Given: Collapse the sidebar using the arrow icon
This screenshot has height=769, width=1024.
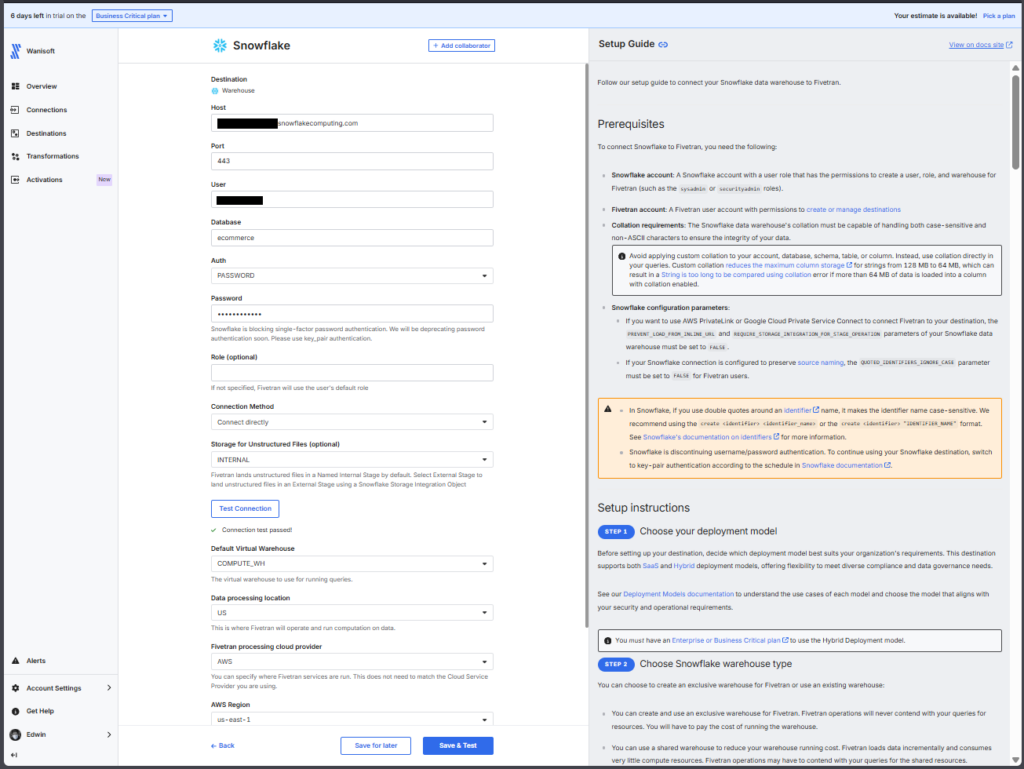Looking at the screenshot, I should click(x=14, y=755).
